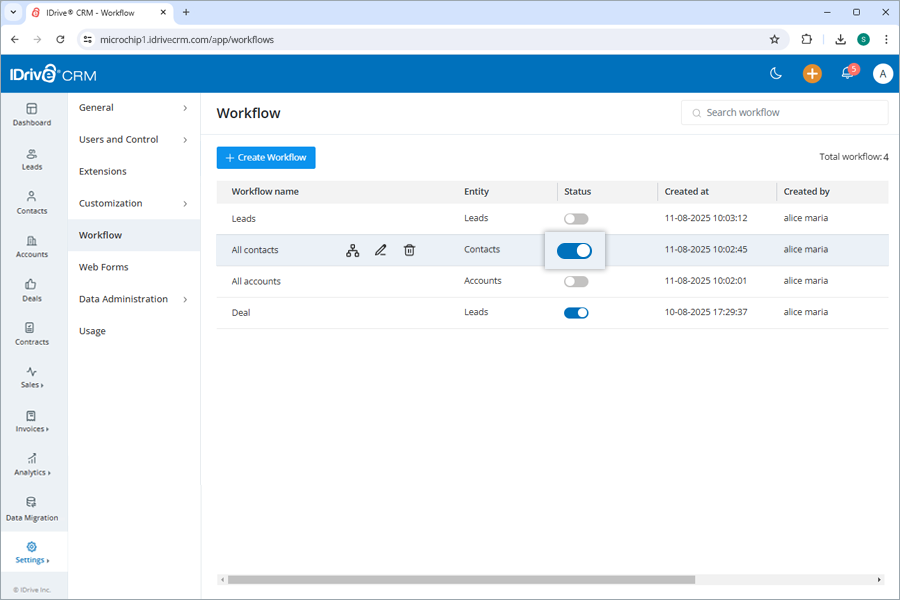Navigate to Deals using the sidebar icon
900x600 pixels.
(x=32, y=291)
